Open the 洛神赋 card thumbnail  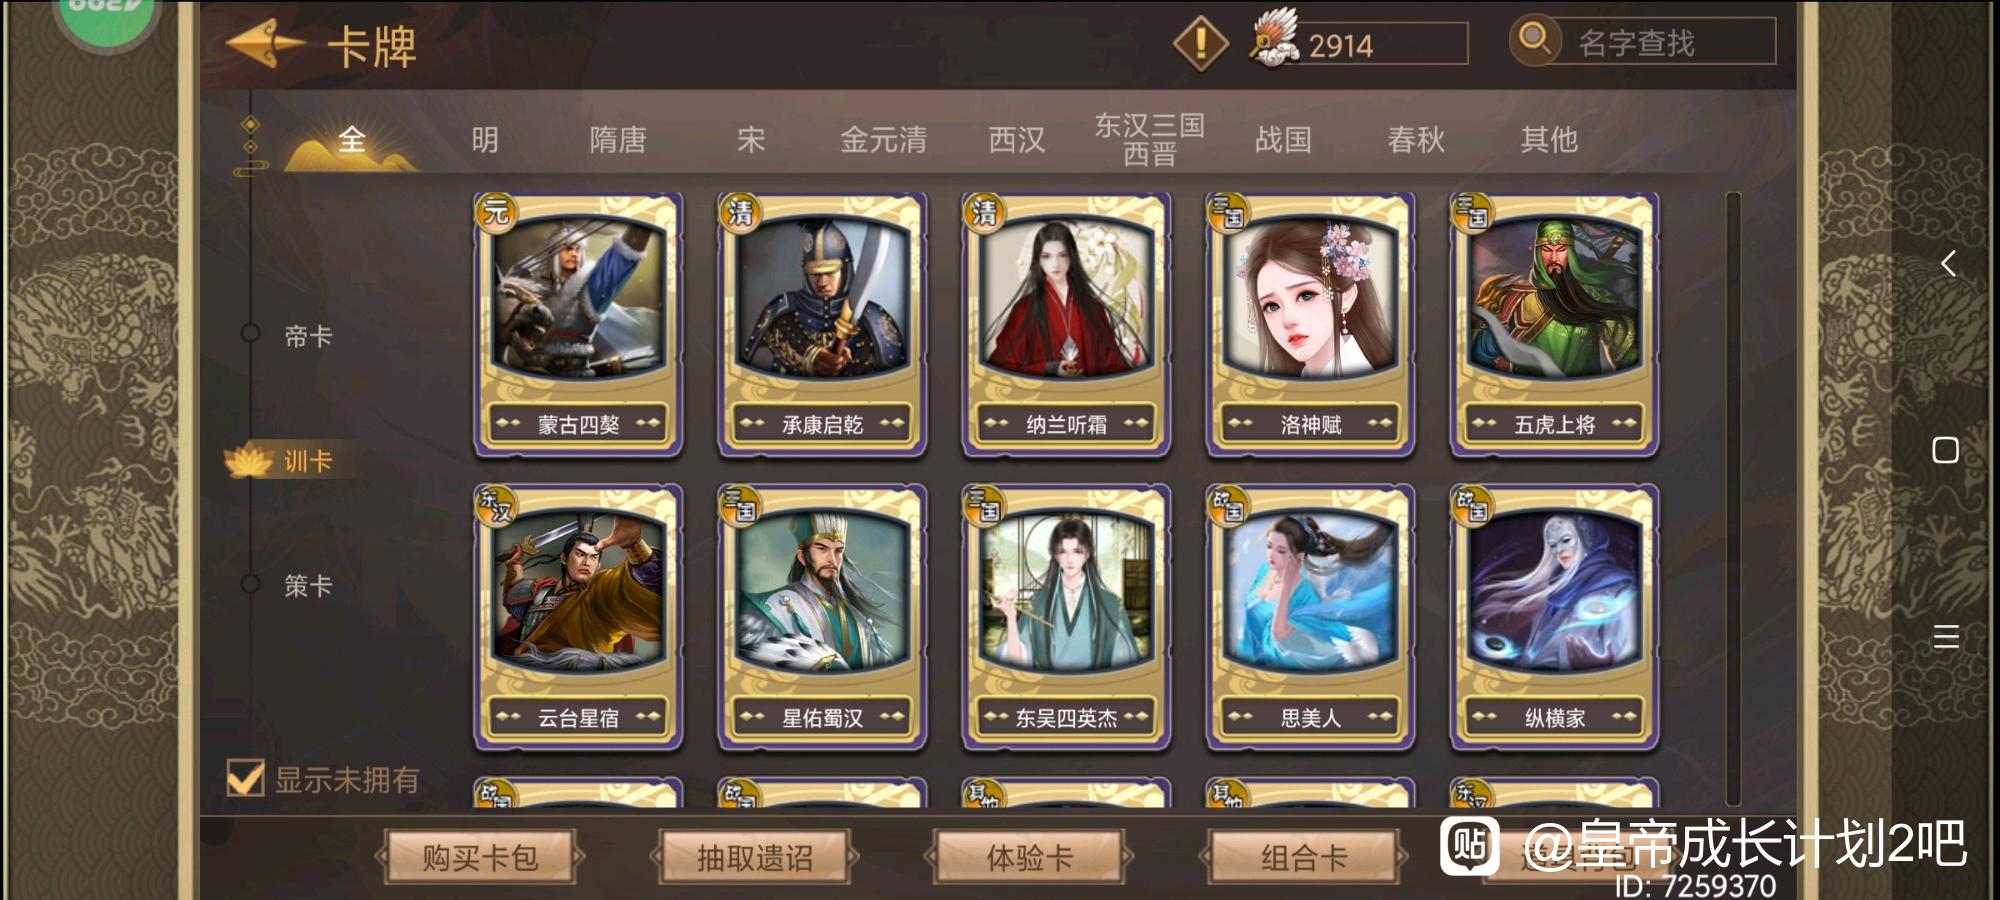point(1310,325)
